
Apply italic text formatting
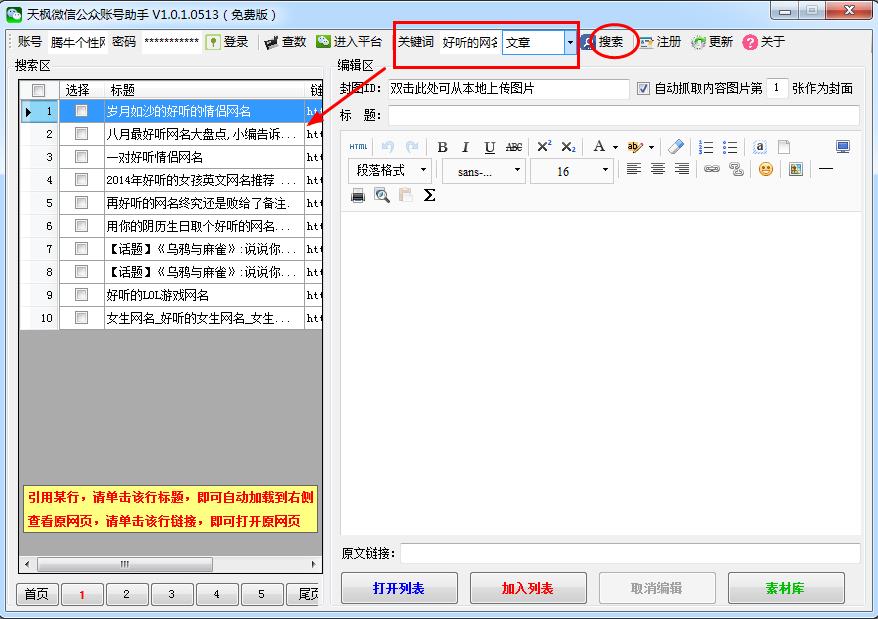tap(466, 147)
